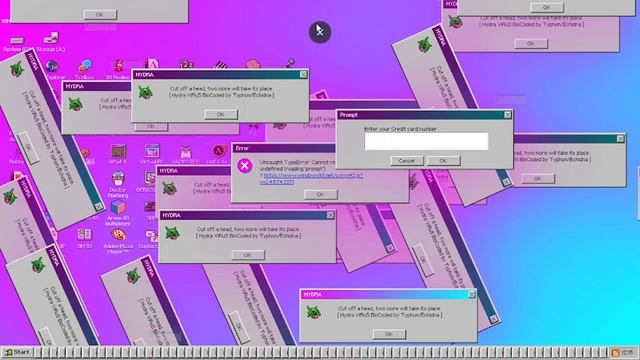
Task: Click OK in cut-off dialog above System (C:)
Action: (100, 15)
